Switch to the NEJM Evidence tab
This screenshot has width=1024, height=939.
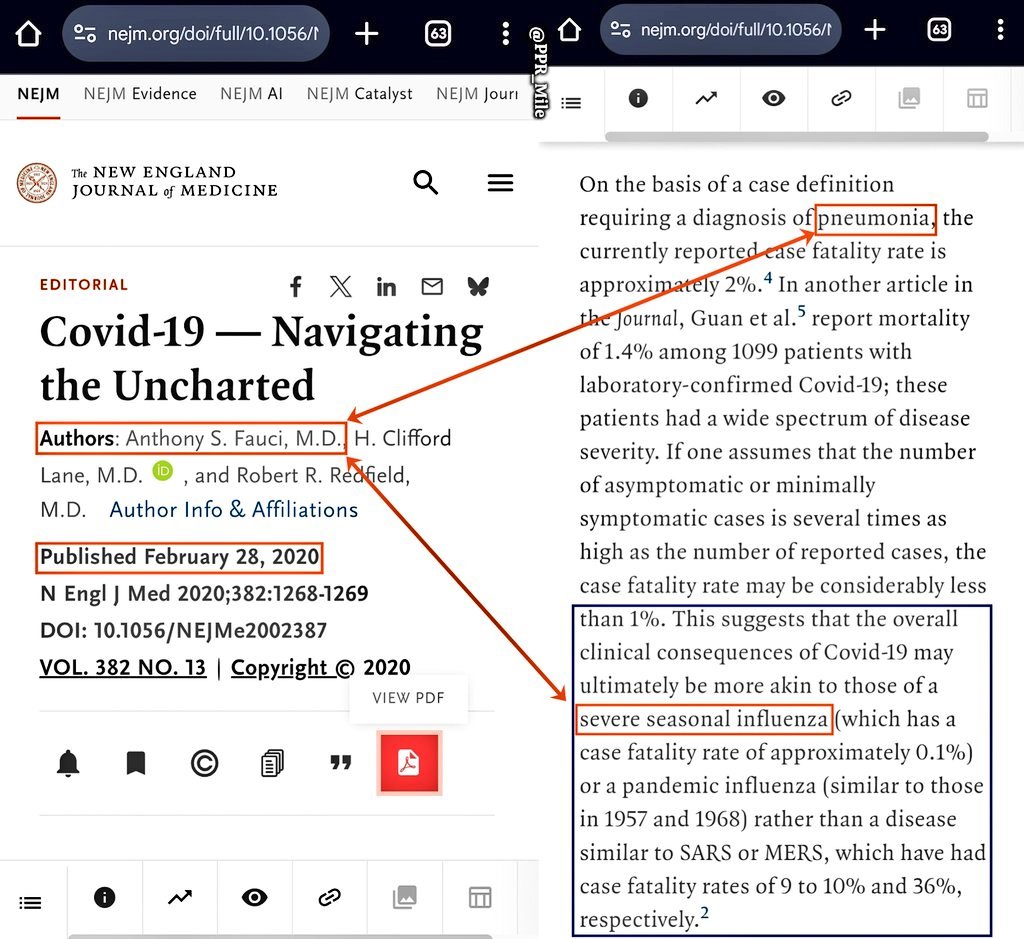tap(140, 94)
